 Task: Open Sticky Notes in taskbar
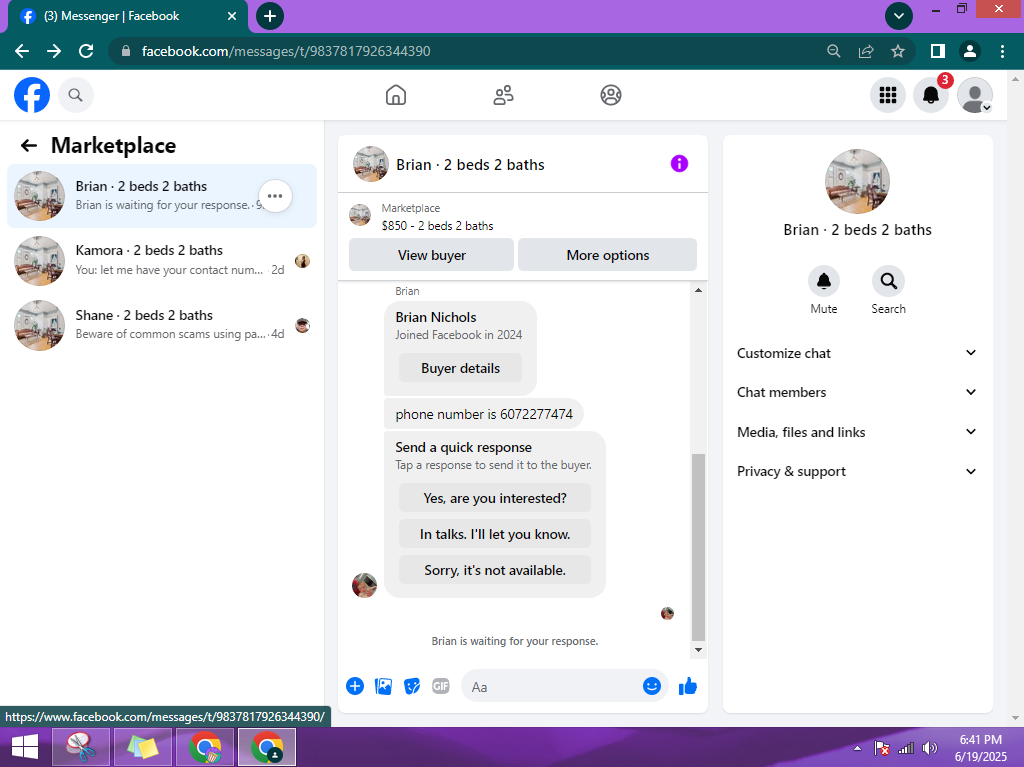click(143, 747)
